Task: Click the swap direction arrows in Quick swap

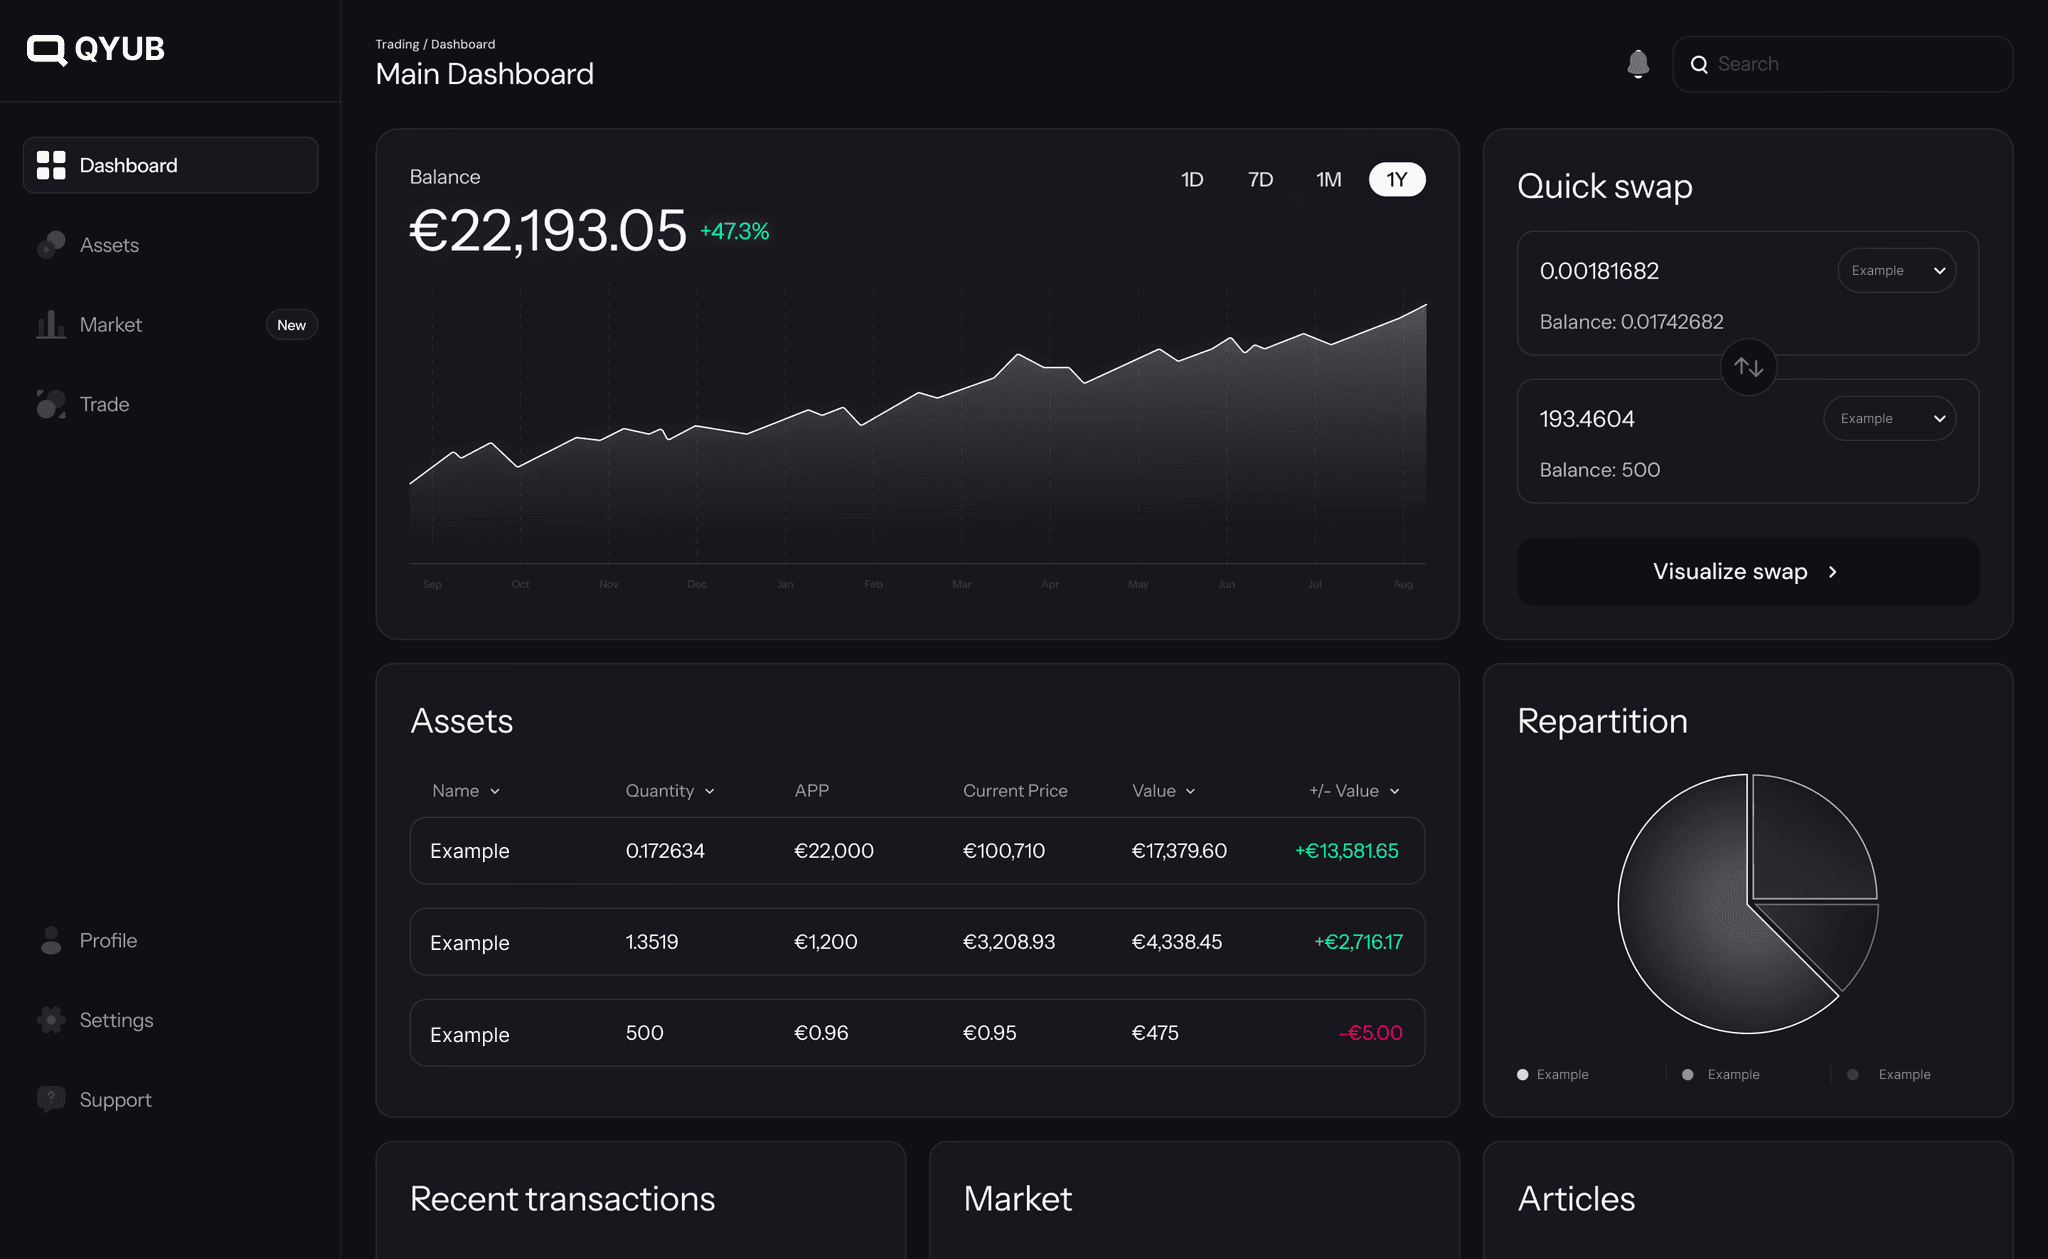Action: tap(1748, 367)
